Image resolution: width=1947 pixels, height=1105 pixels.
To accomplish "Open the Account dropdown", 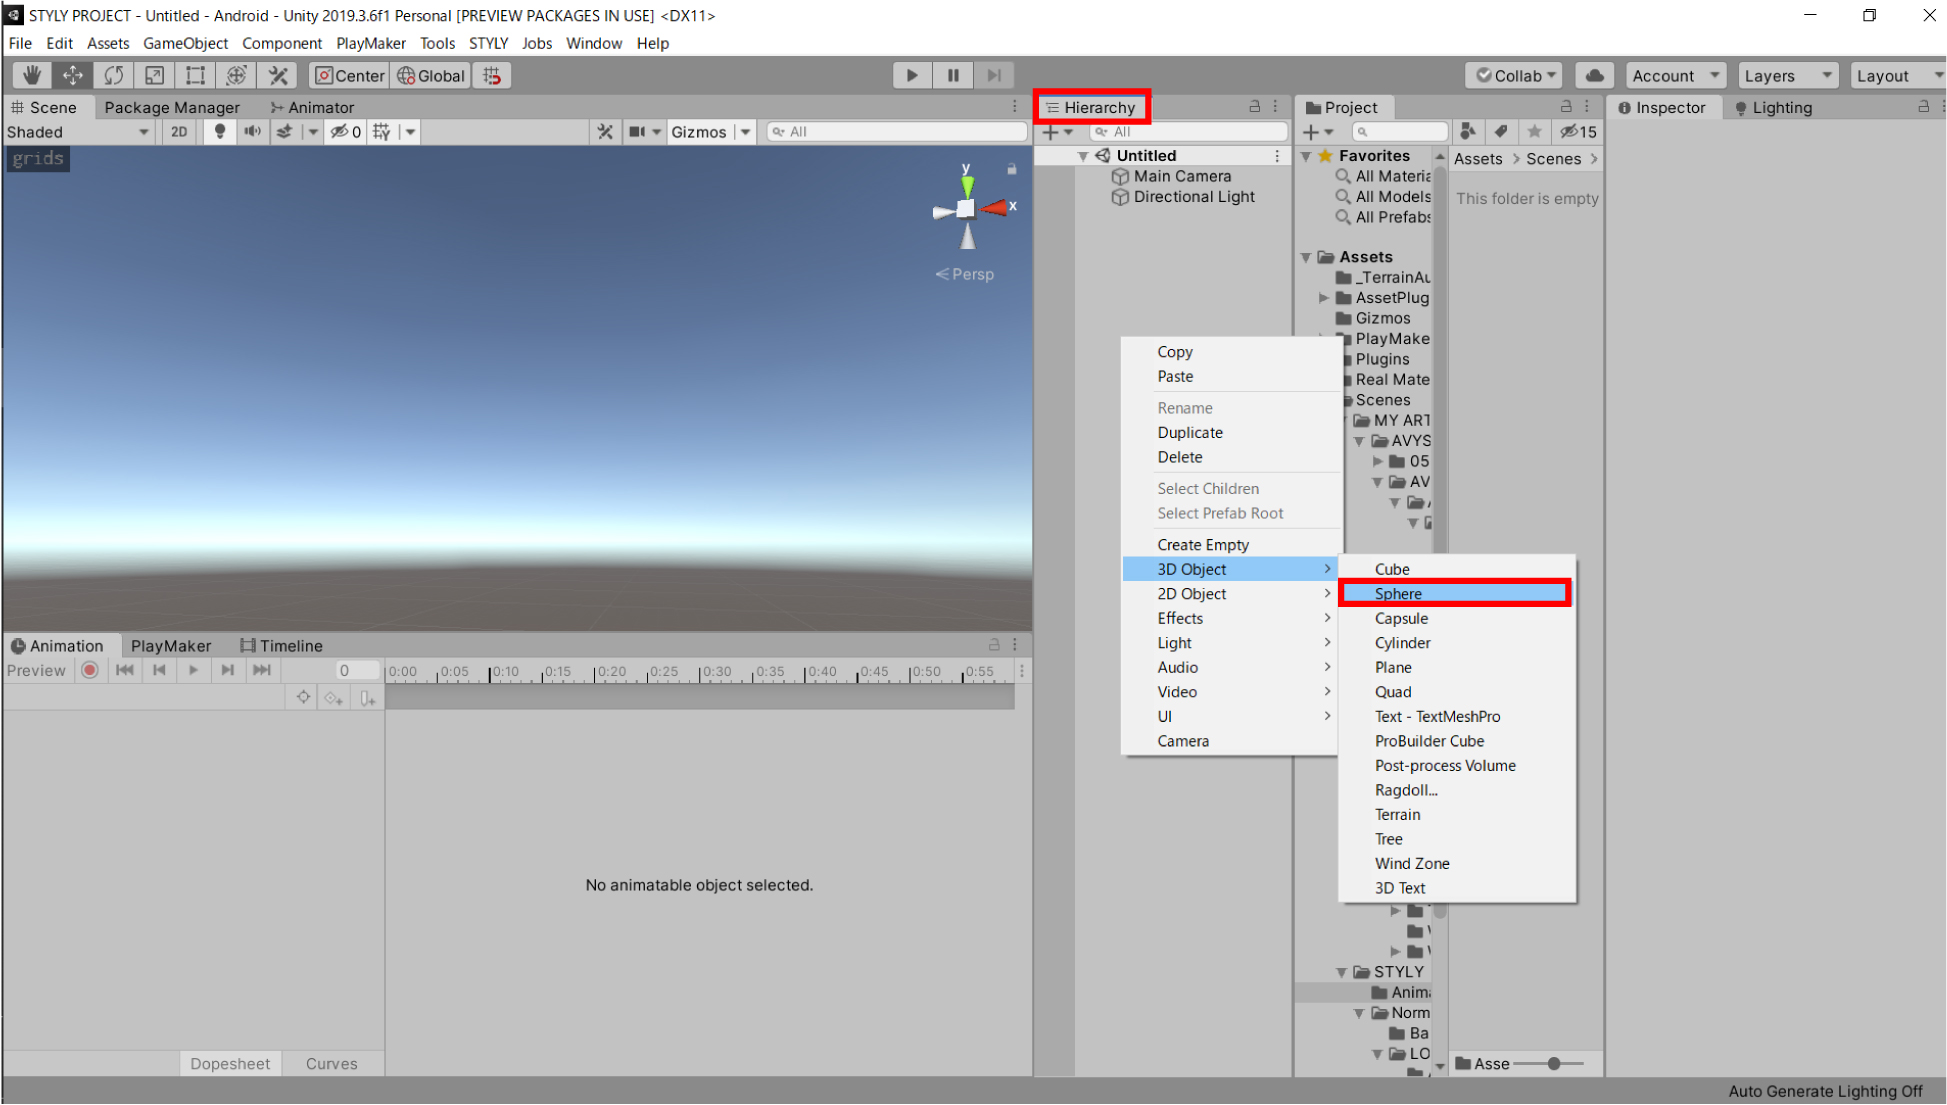I will pyautogui.click(x=1675, y=75).
